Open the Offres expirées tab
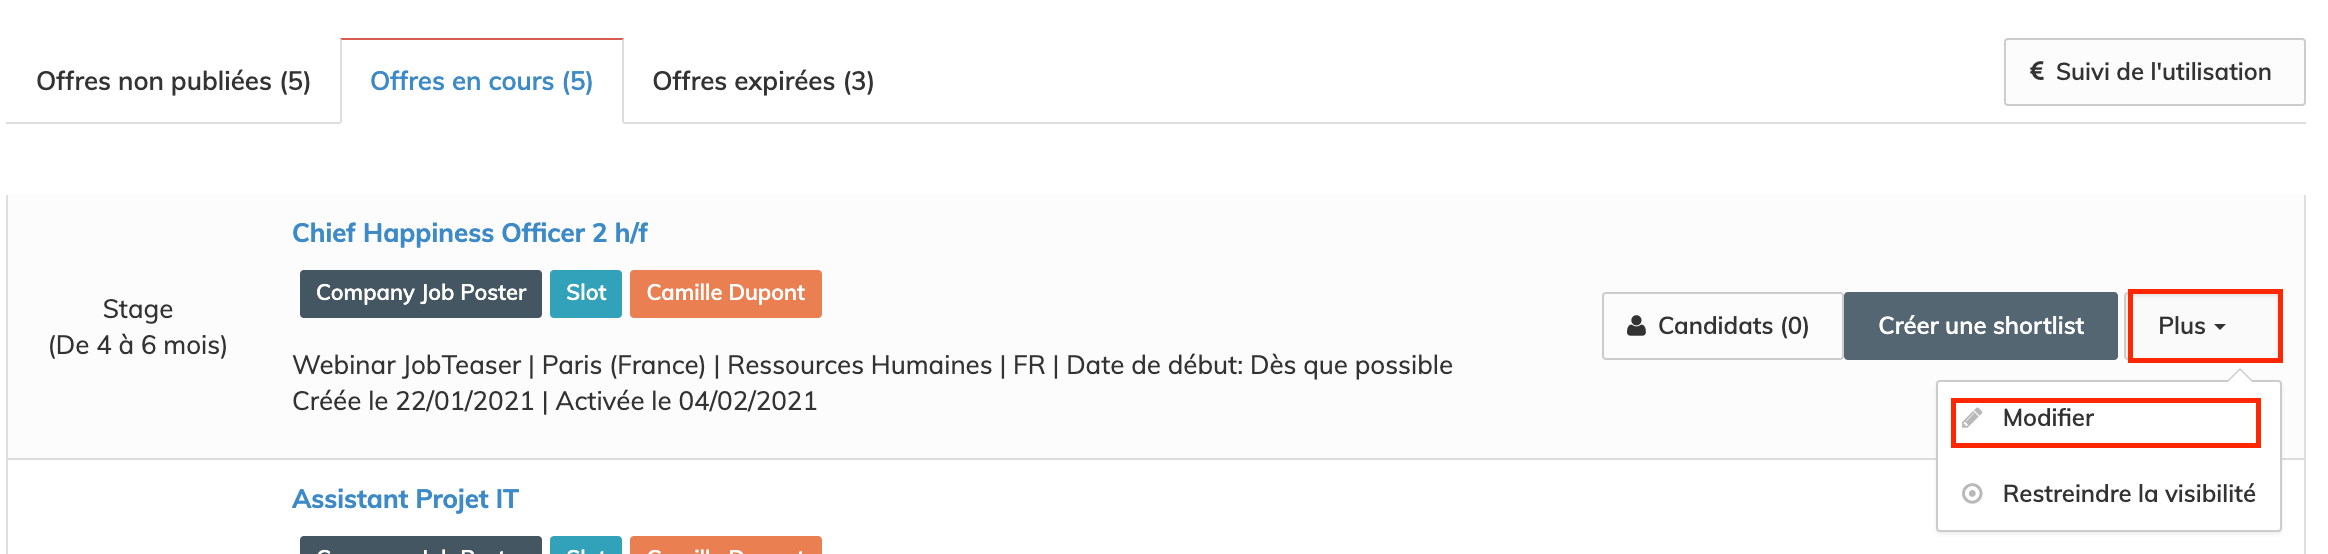2328x554 pixels. pos(763,81)
